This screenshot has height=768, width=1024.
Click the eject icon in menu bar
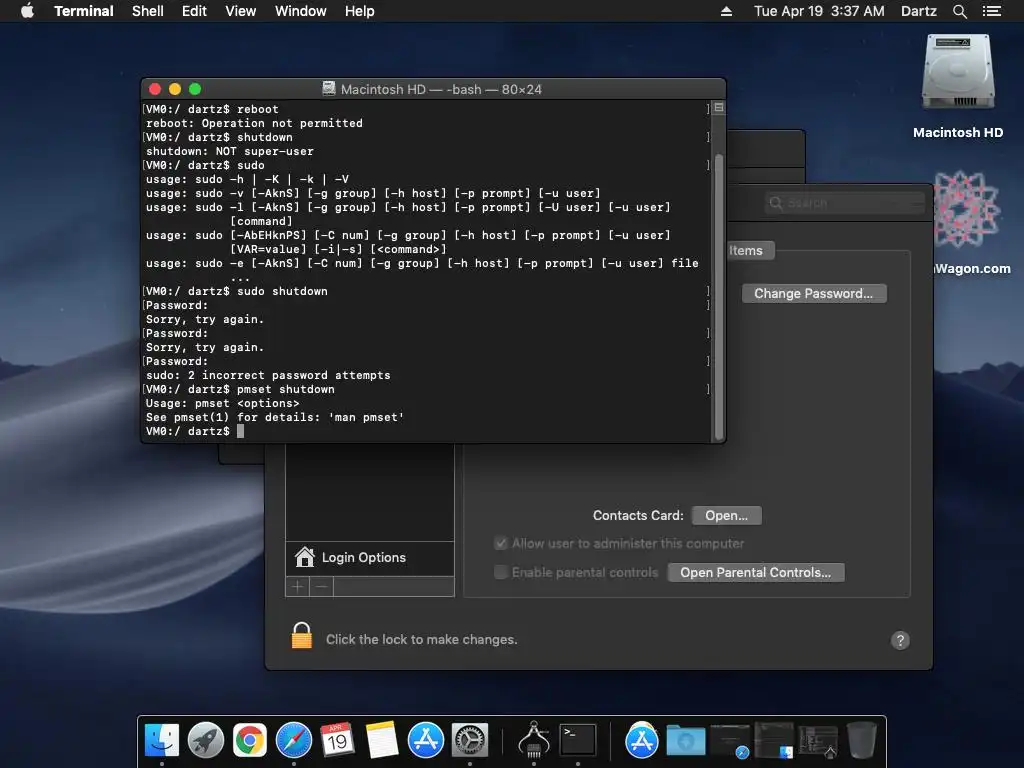[x=726, y=11]
